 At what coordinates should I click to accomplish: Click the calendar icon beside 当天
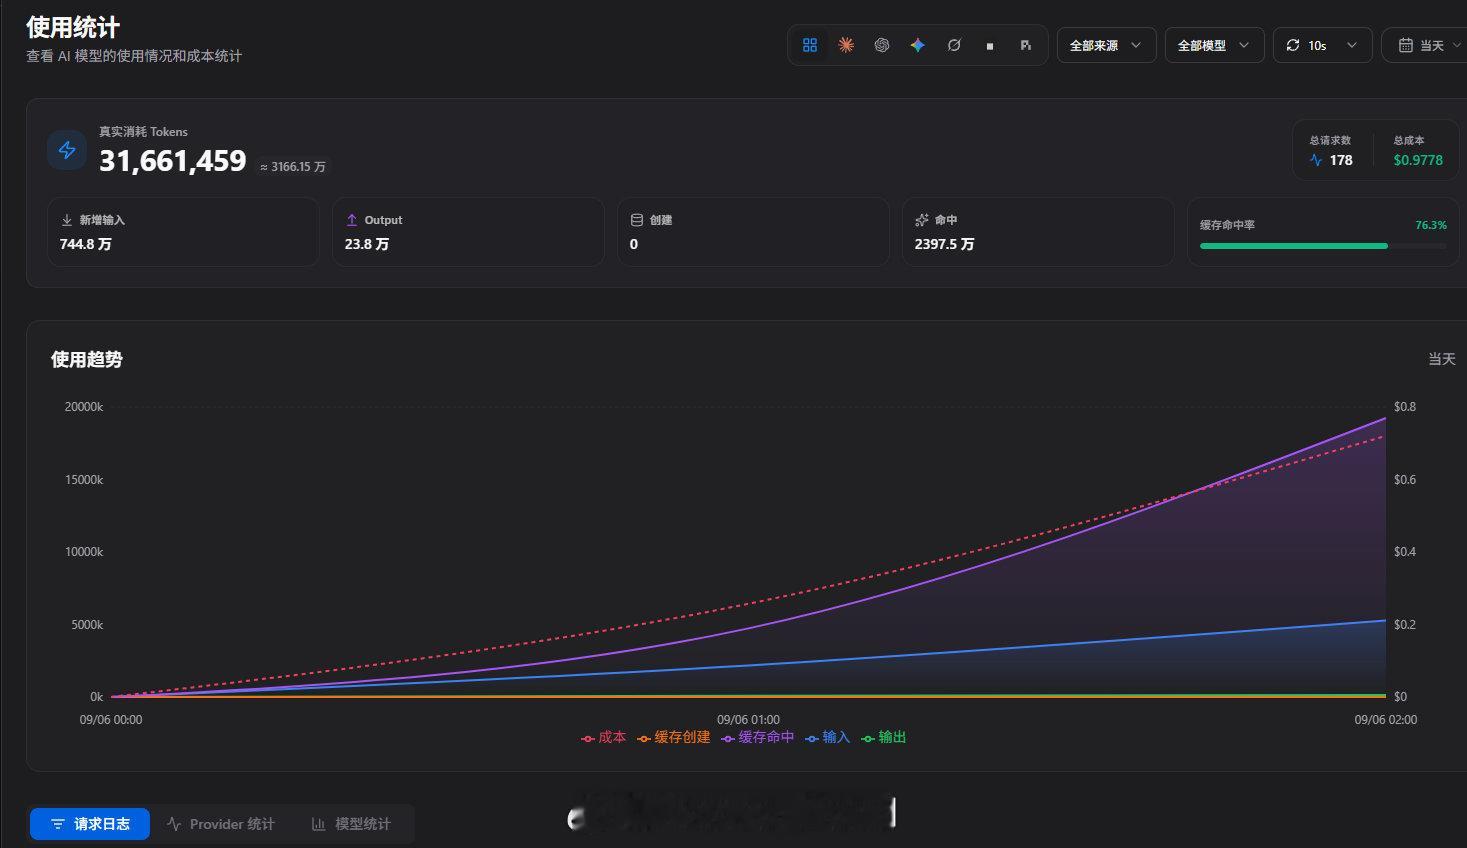(1405, 45)
